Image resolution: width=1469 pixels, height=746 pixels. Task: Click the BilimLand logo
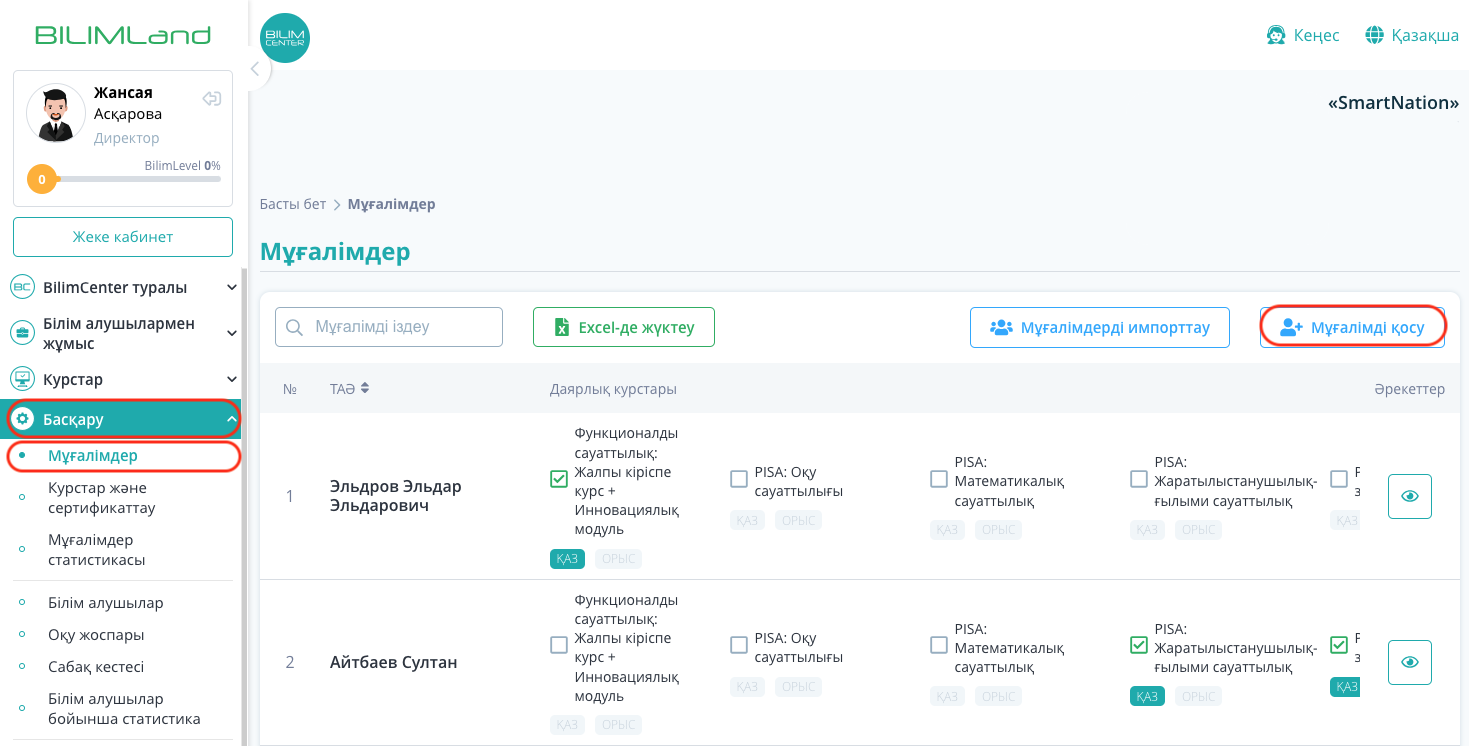123,36
